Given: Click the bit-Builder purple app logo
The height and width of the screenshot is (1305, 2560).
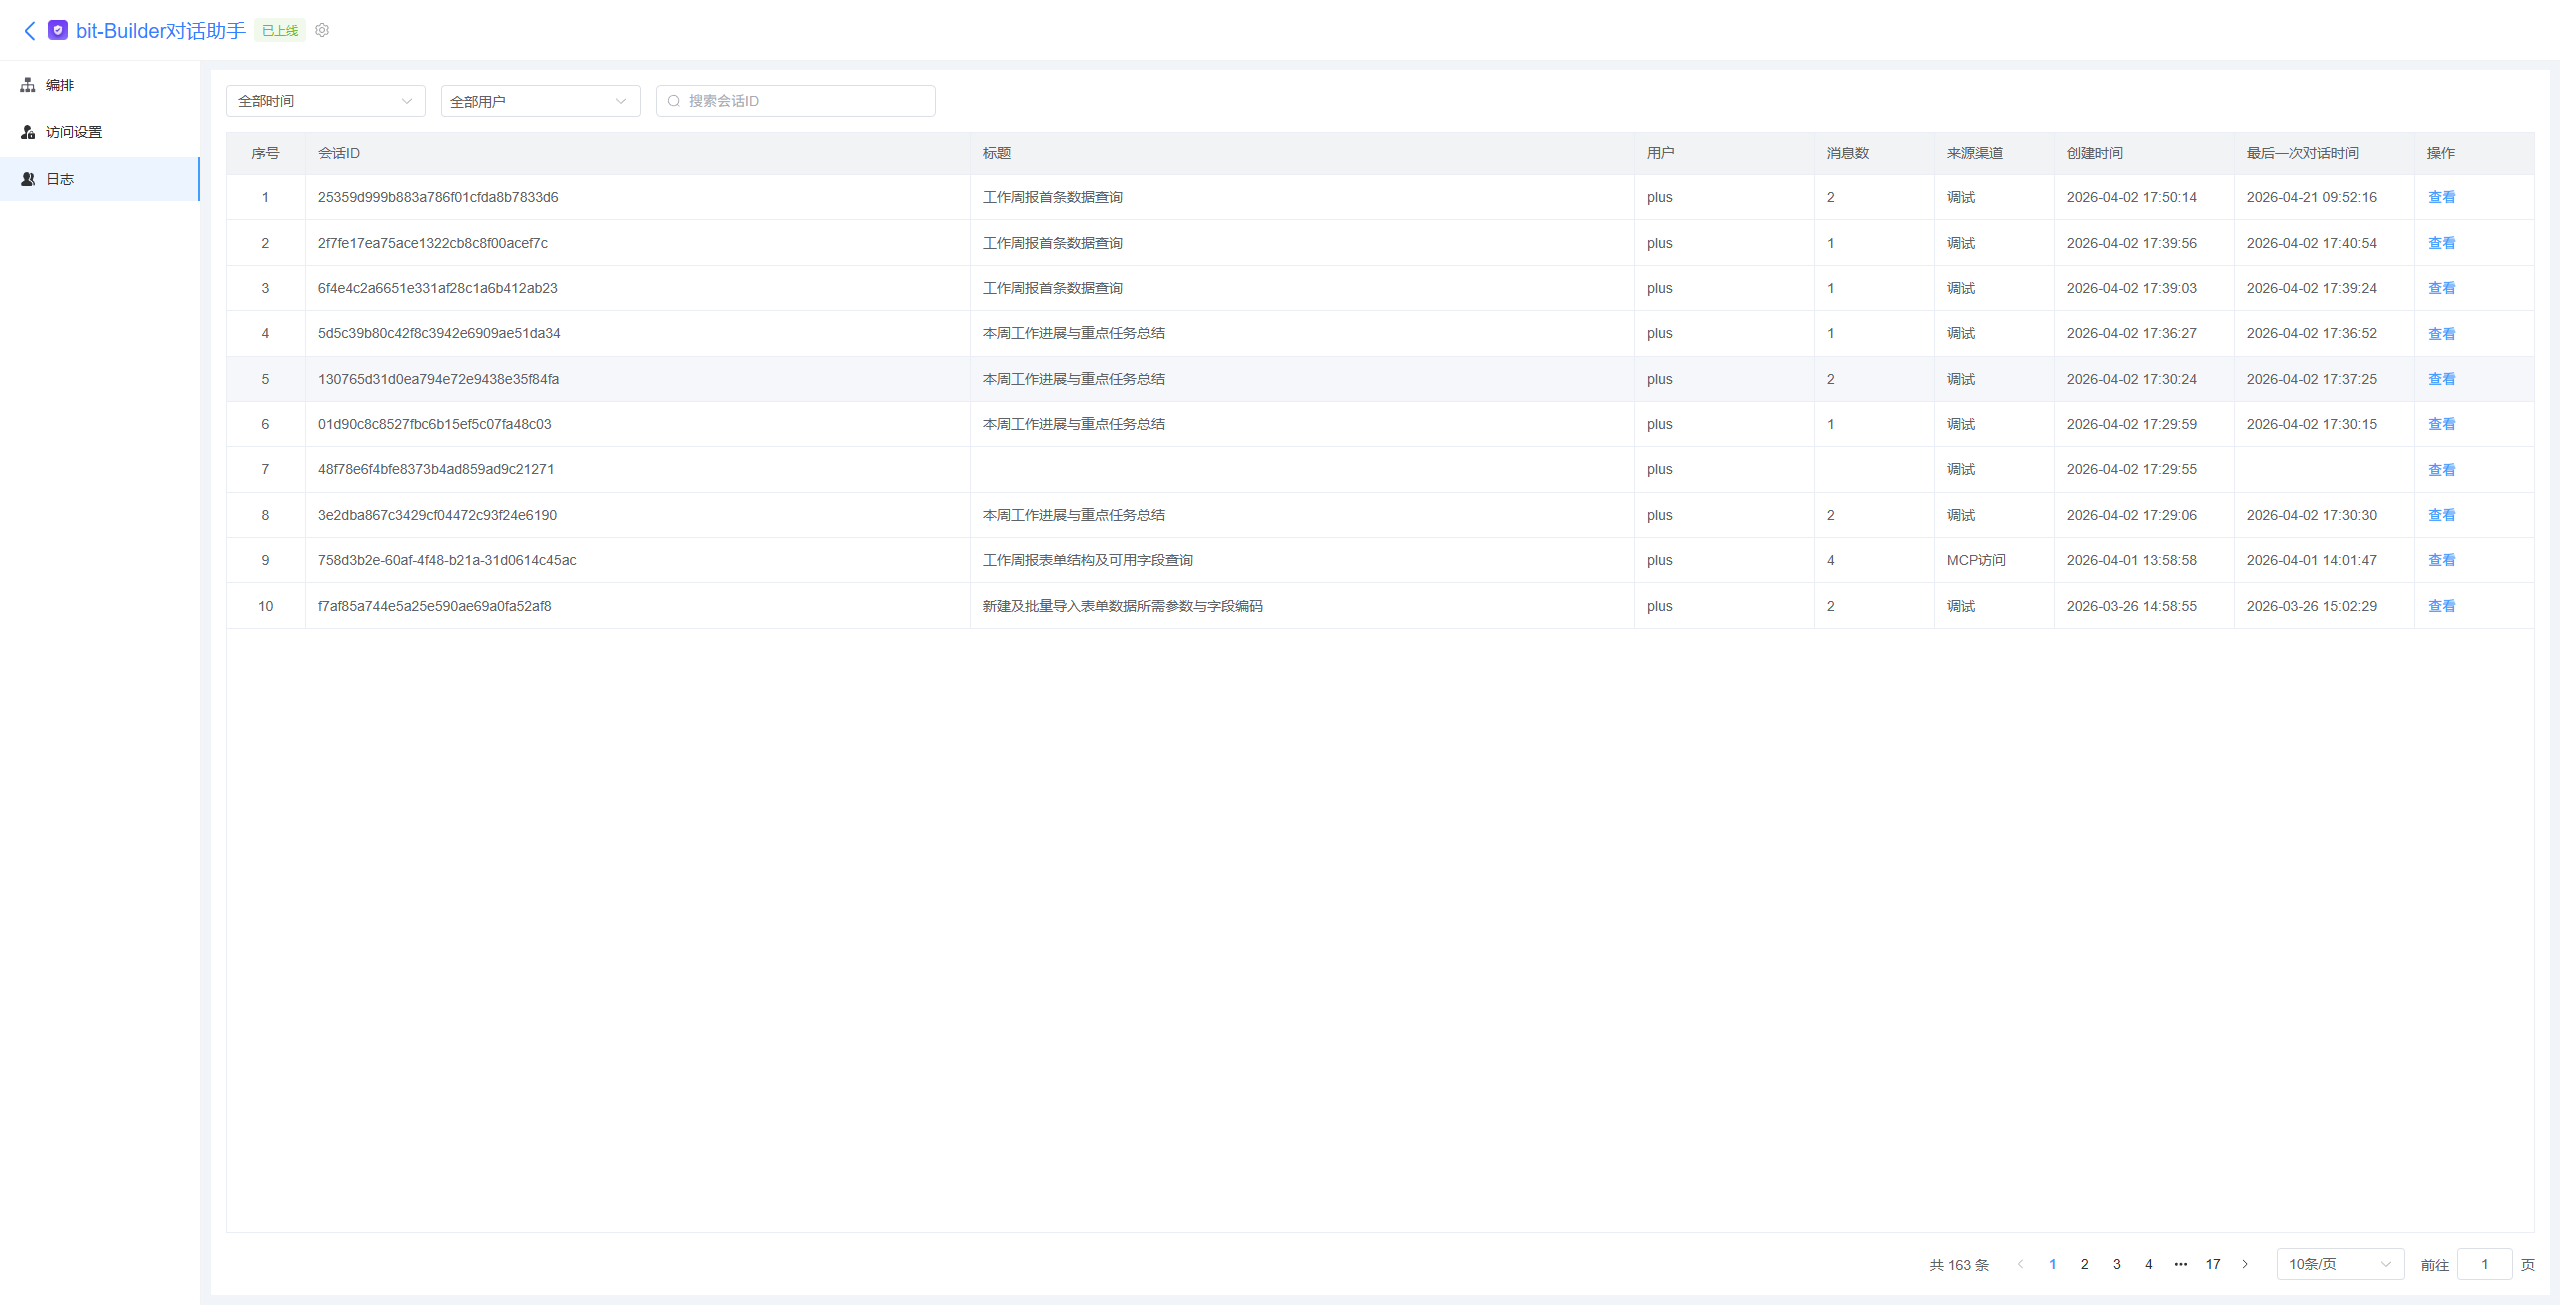Looking at the screenshot, I should 58,30.
